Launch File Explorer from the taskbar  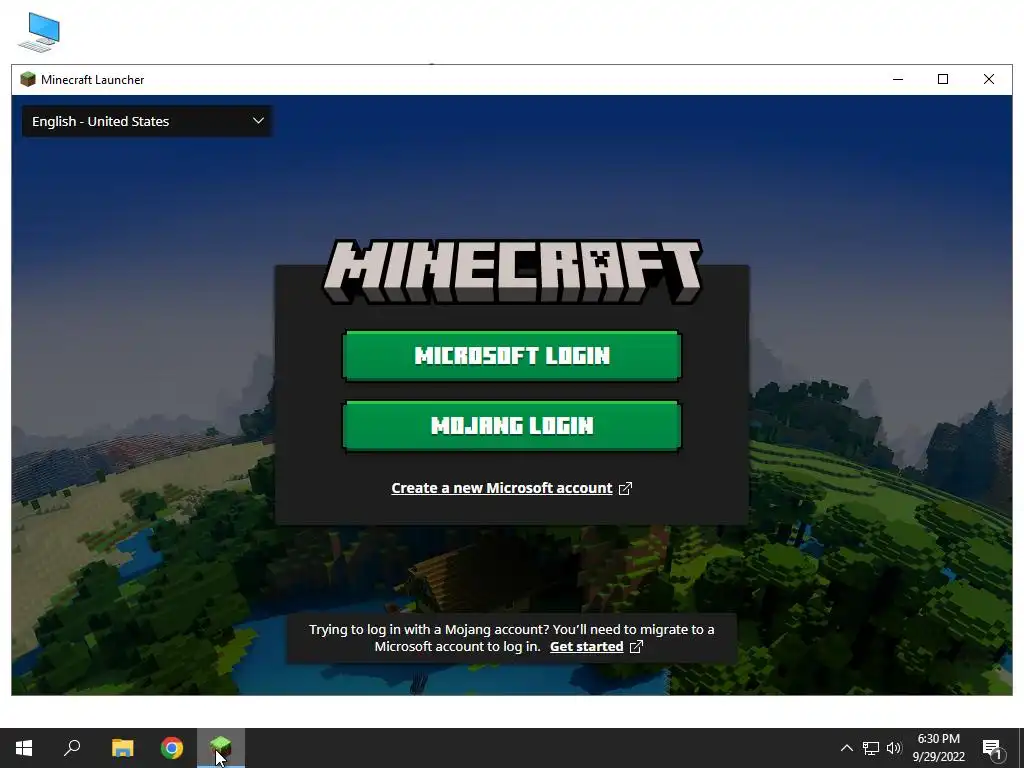pos(122,748)
